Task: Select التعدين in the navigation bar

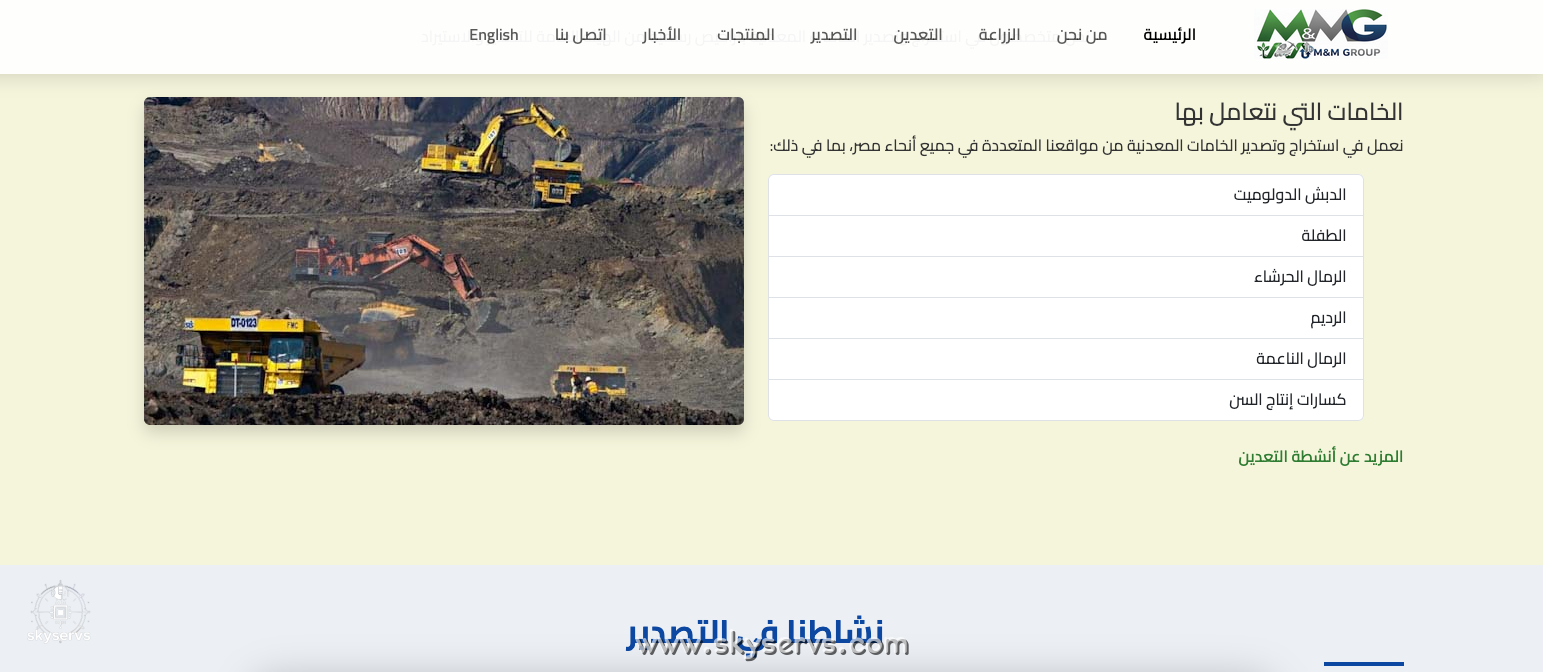Action: click(x=917, y=35)
